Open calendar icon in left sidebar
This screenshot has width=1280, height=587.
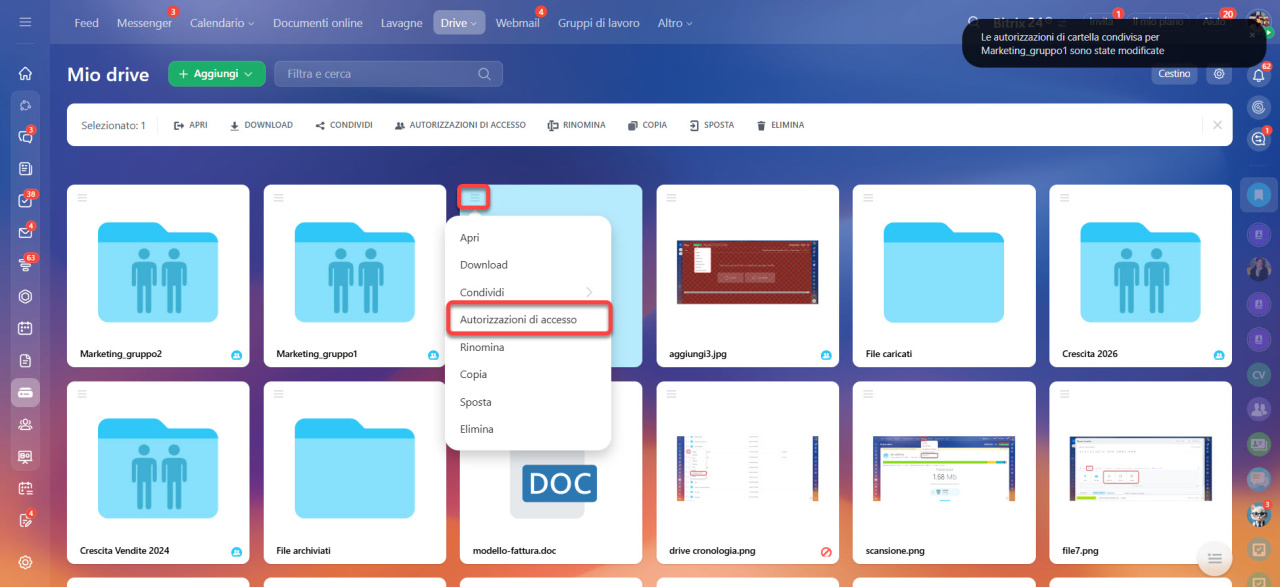click(25, 328)
